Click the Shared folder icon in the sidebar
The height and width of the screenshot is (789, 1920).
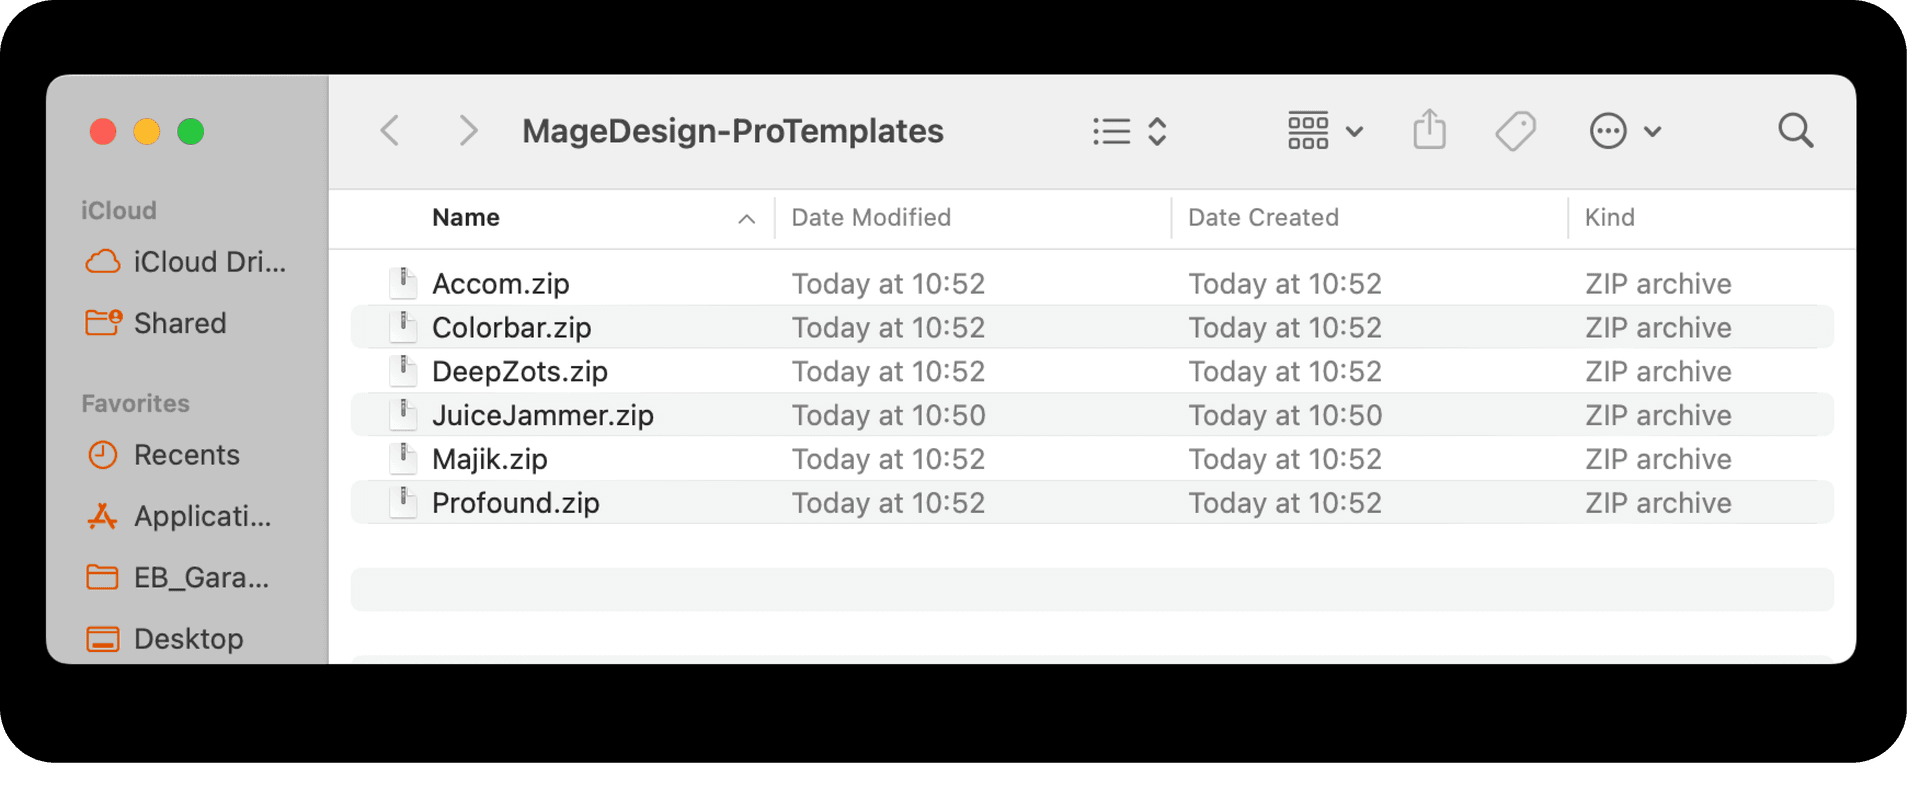click(x=103, y=322)
